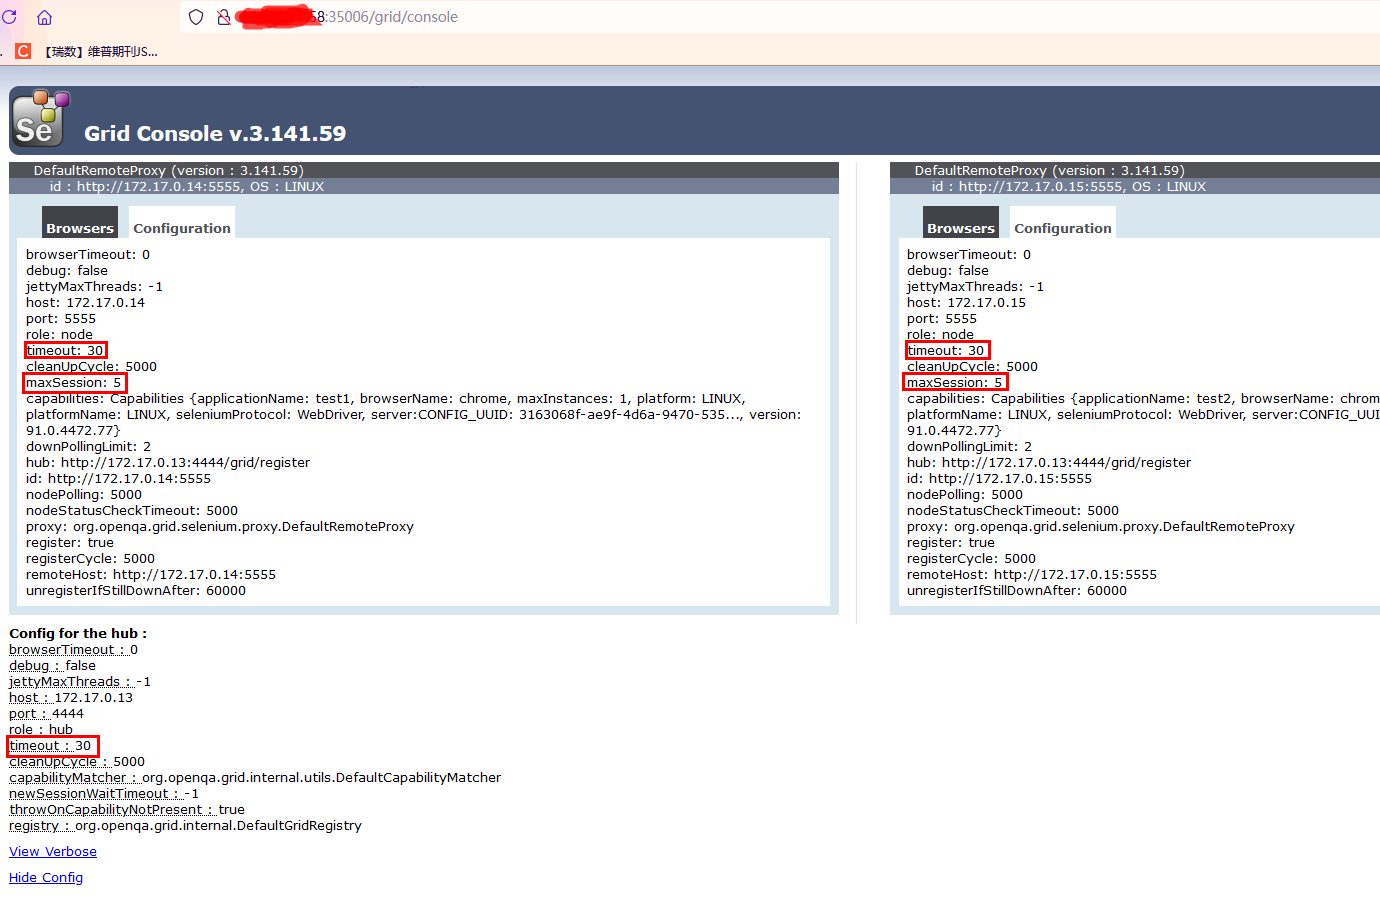Click 'Config for the hub :' heading
The width and height of the screenshot is (1380, 915).
[78, 634]
